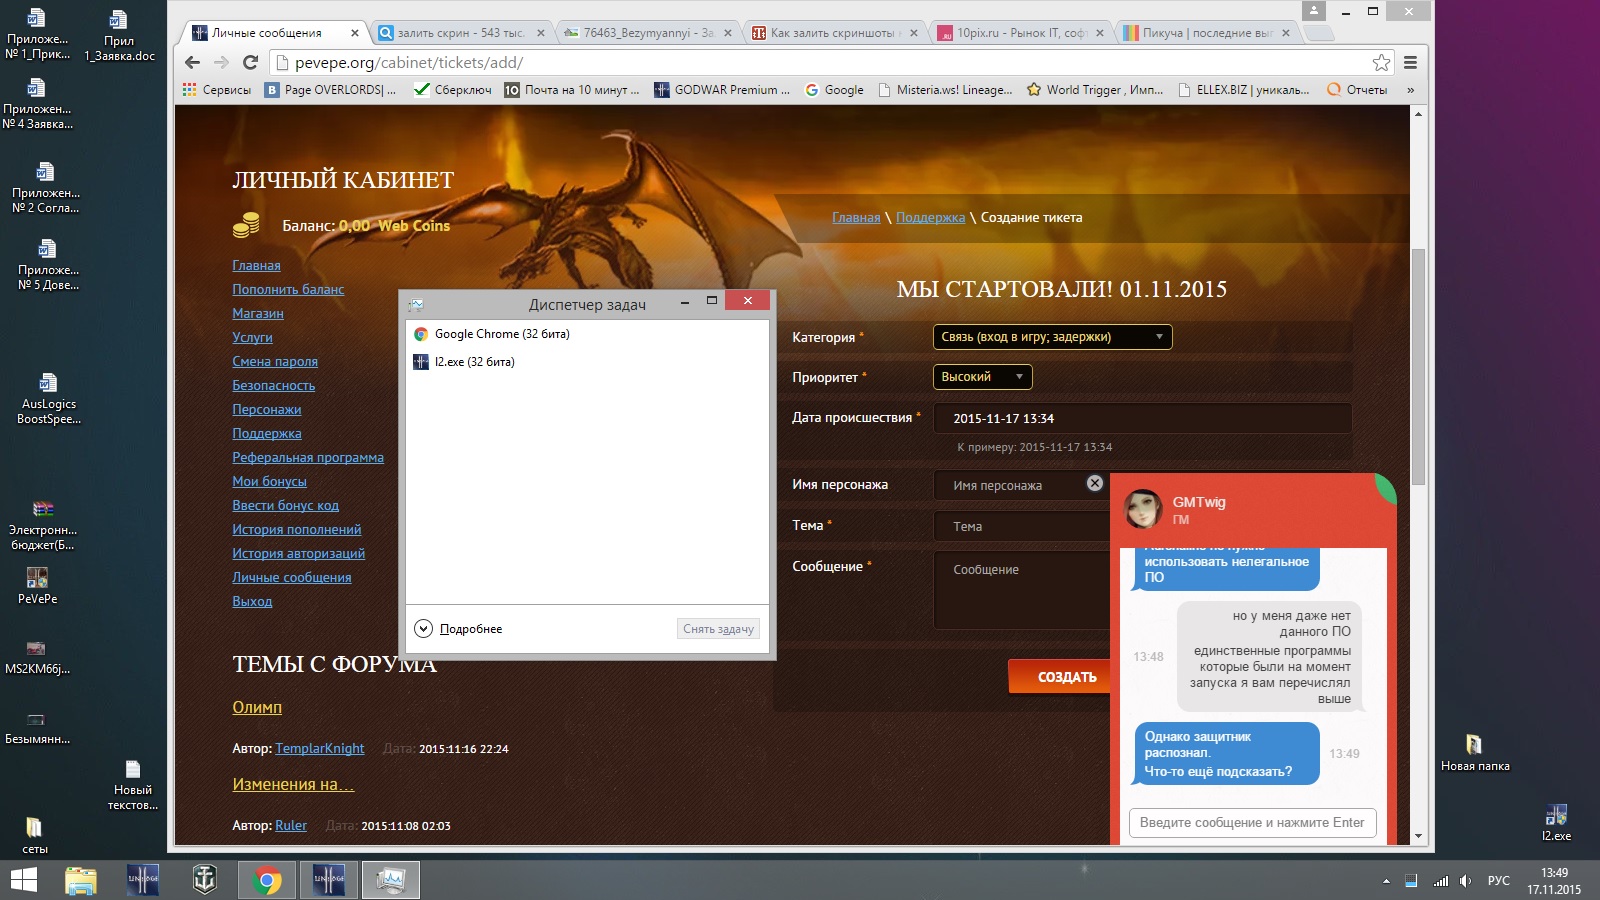Click the volume icon in system tray
Screen dimensions: 1600x900
1465,881
